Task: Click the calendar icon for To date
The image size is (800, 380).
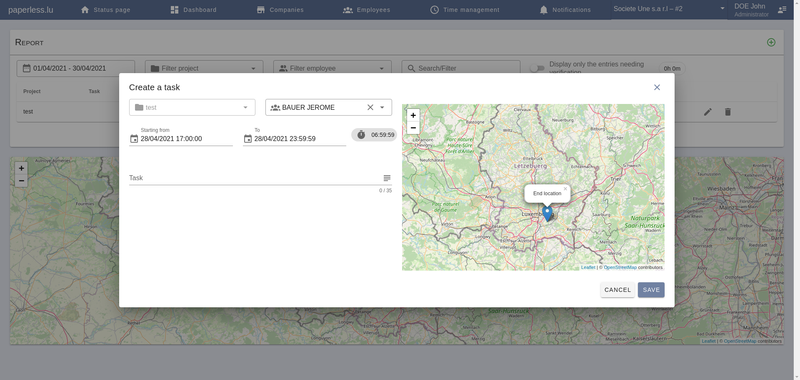Action: (248, 139)
